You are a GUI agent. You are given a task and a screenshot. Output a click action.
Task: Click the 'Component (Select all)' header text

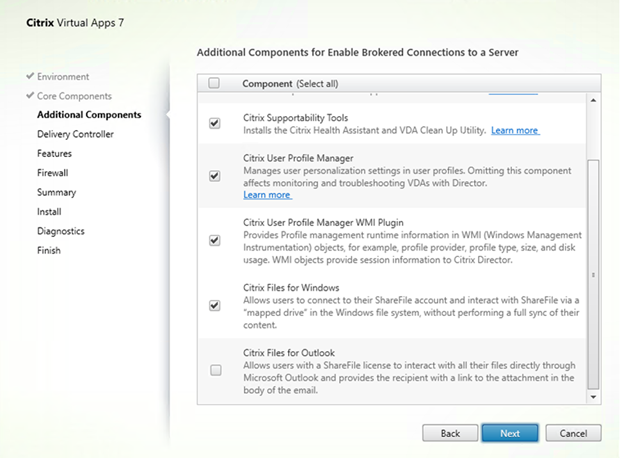[x=290, y=84]
